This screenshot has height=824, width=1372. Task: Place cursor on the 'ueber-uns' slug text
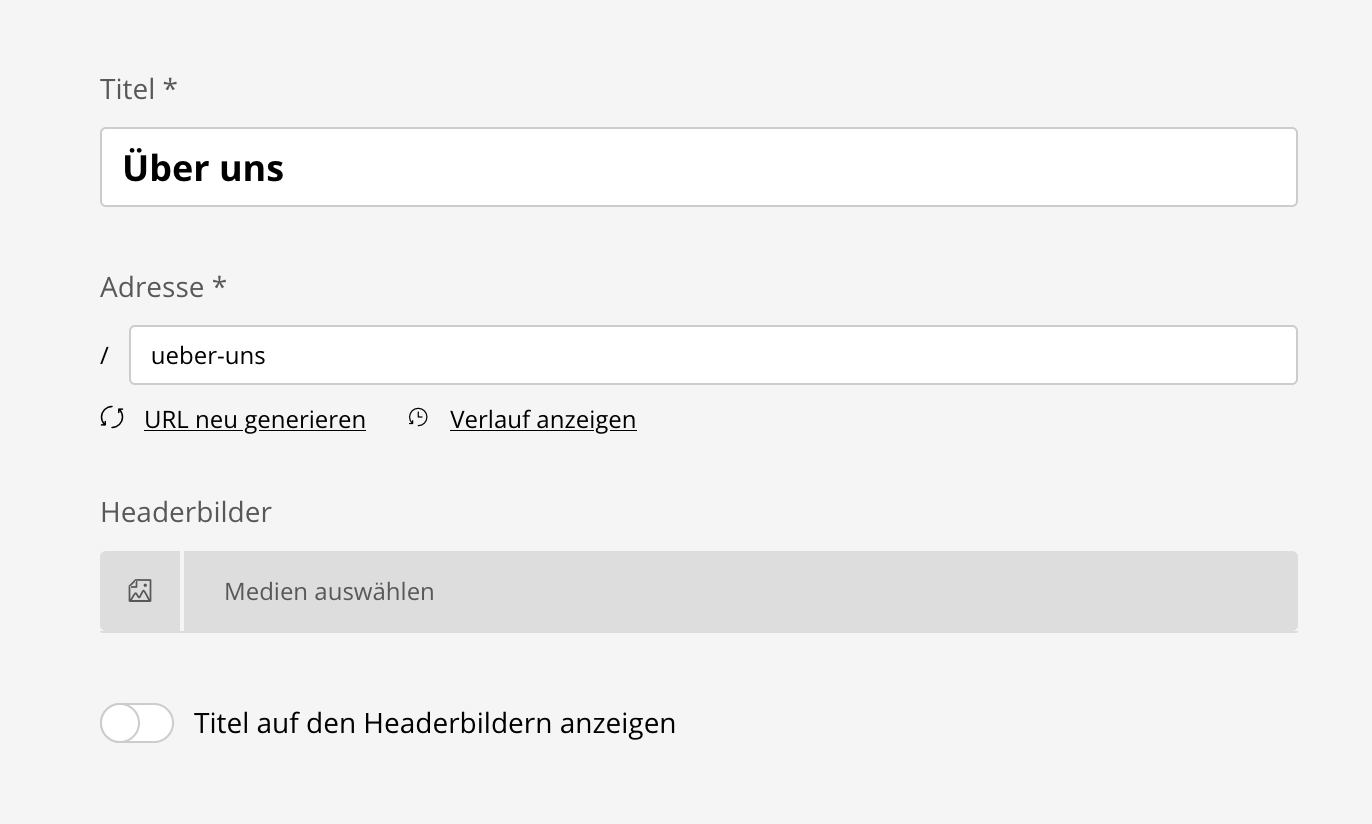(x=208, y=355)
